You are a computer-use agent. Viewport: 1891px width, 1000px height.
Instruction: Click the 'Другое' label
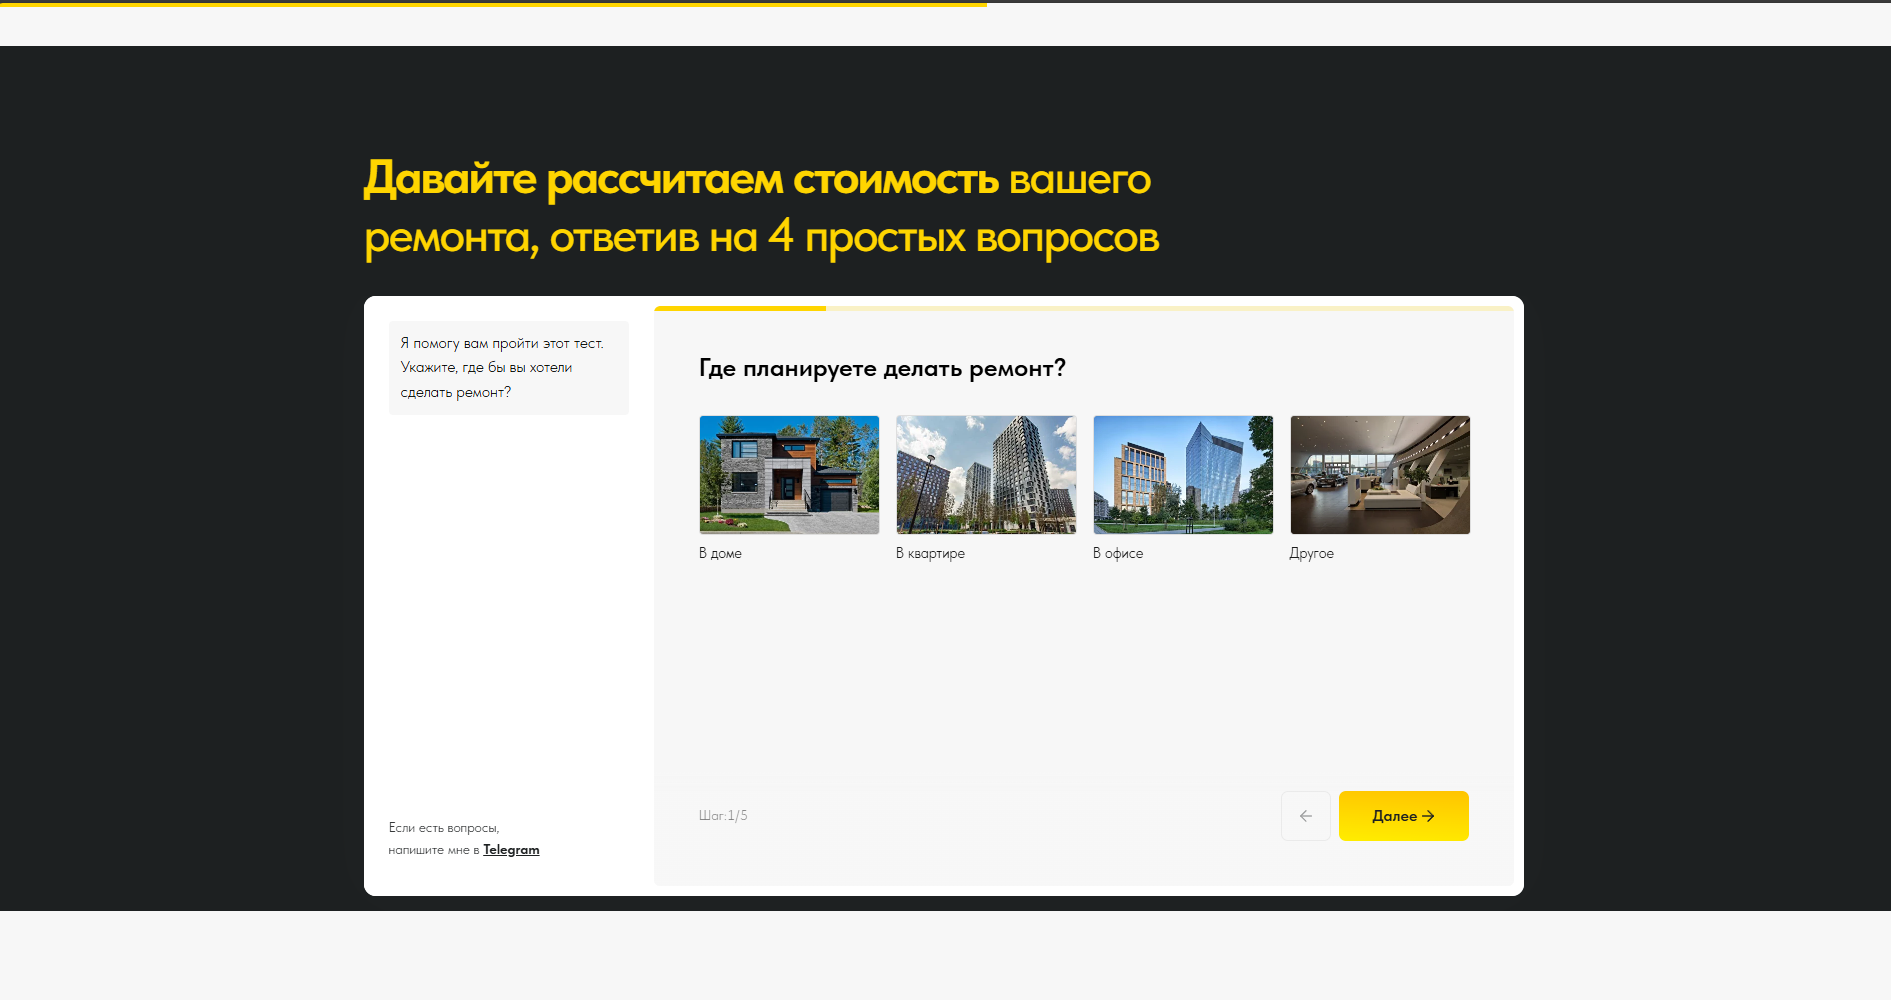coord(1311,553)
